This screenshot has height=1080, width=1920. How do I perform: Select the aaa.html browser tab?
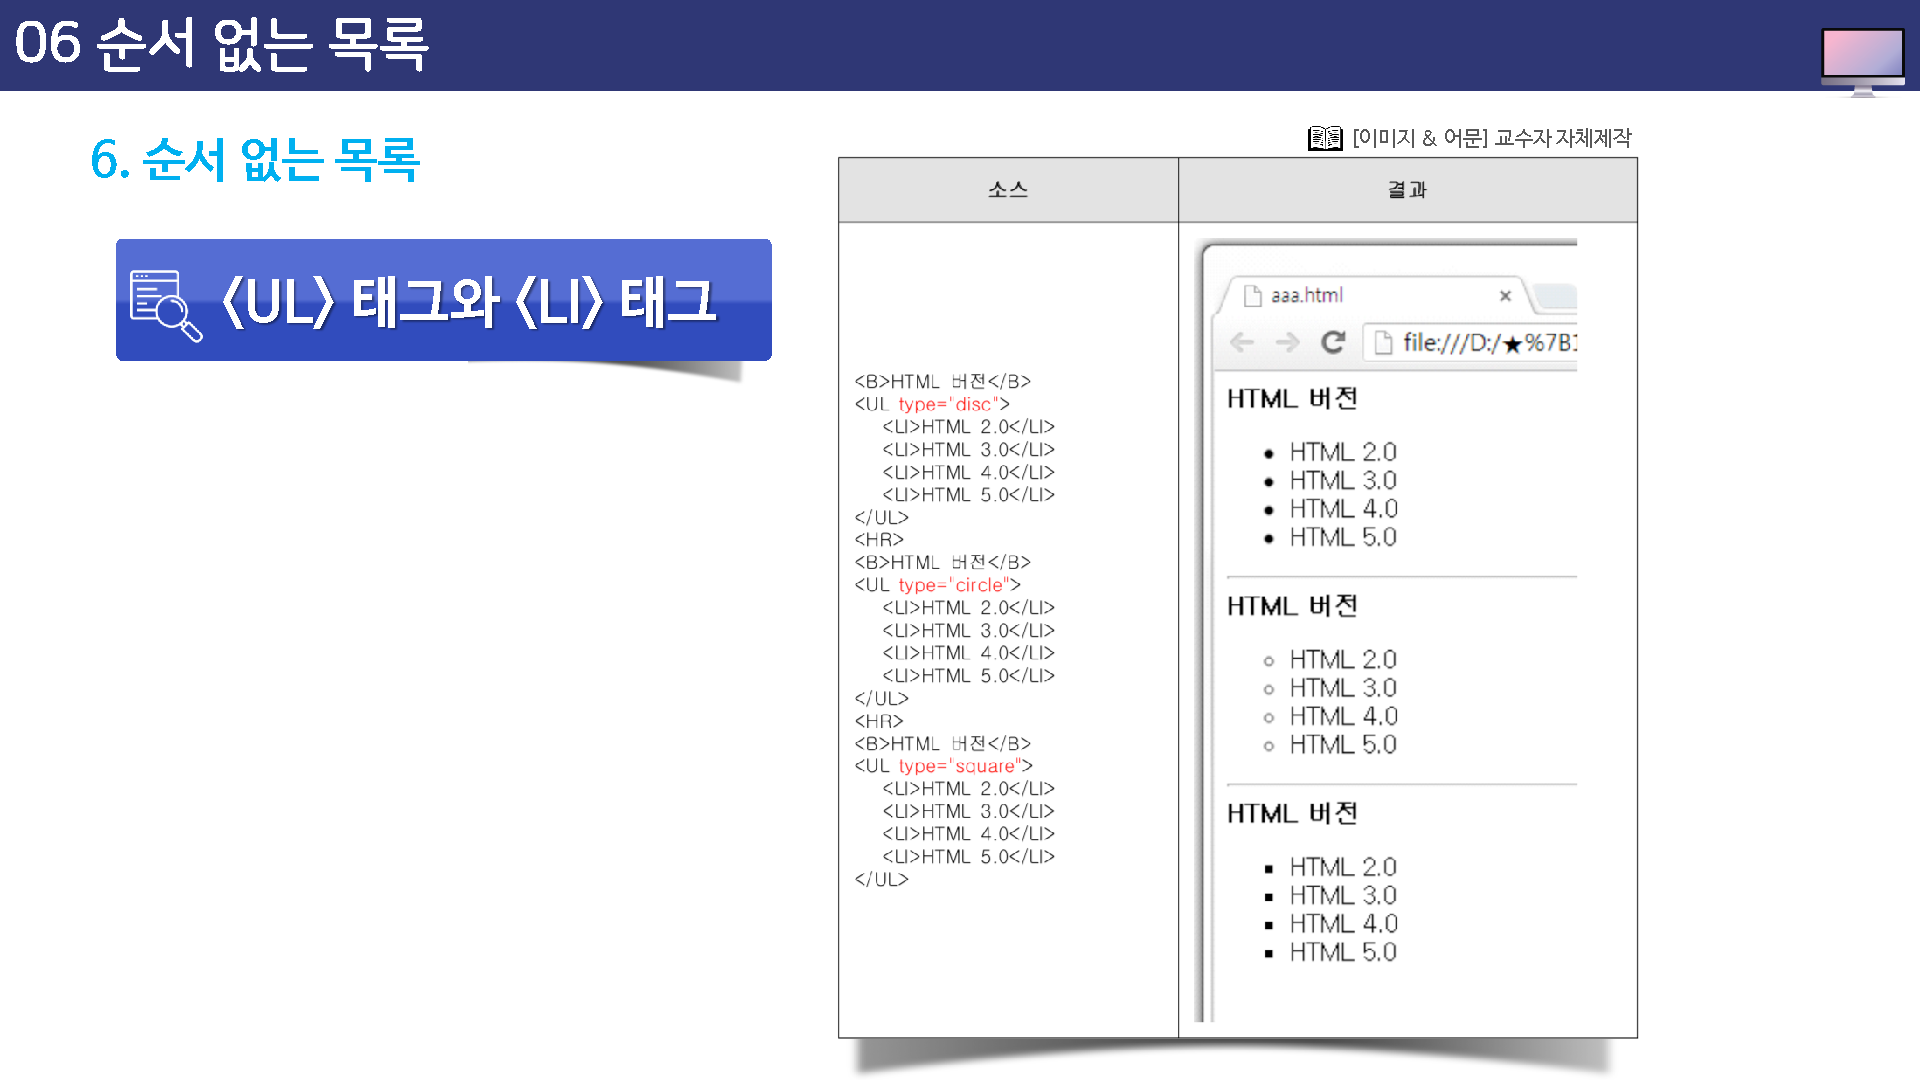pyautogui.click(x=1375, y=295)
